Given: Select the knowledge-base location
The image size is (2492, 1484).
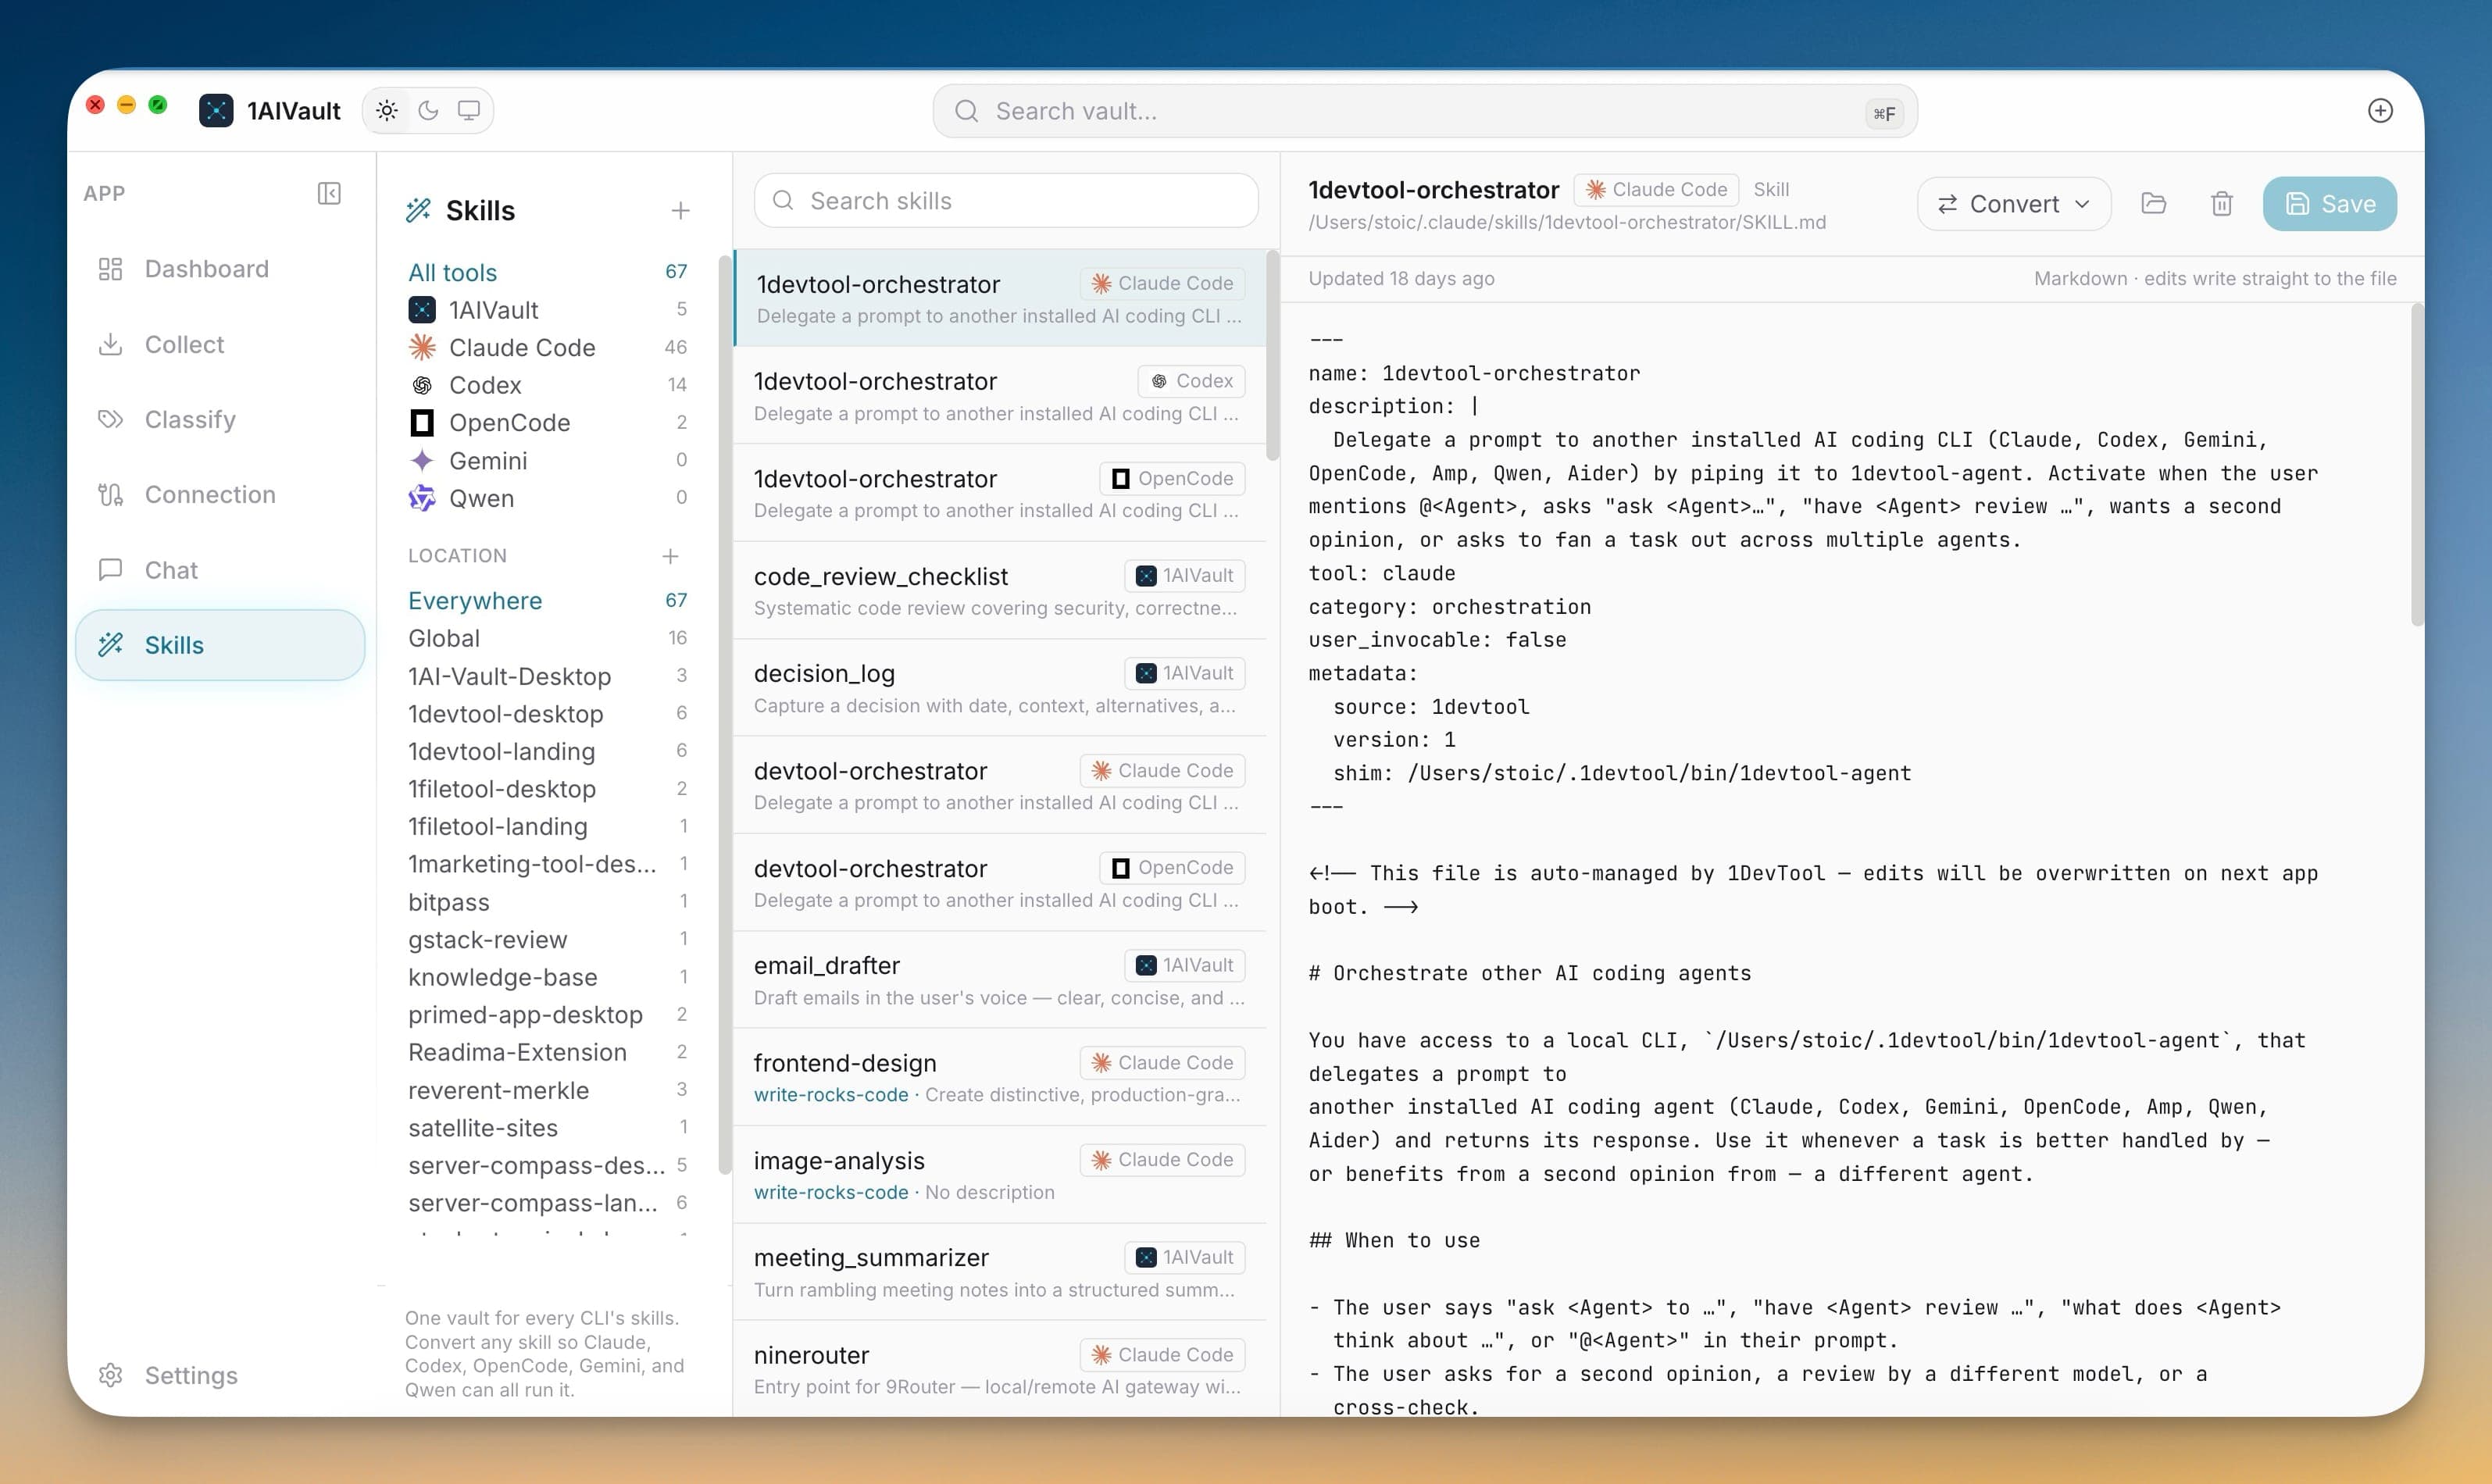Looking at the screenshot, I should [x=547, y=977].
